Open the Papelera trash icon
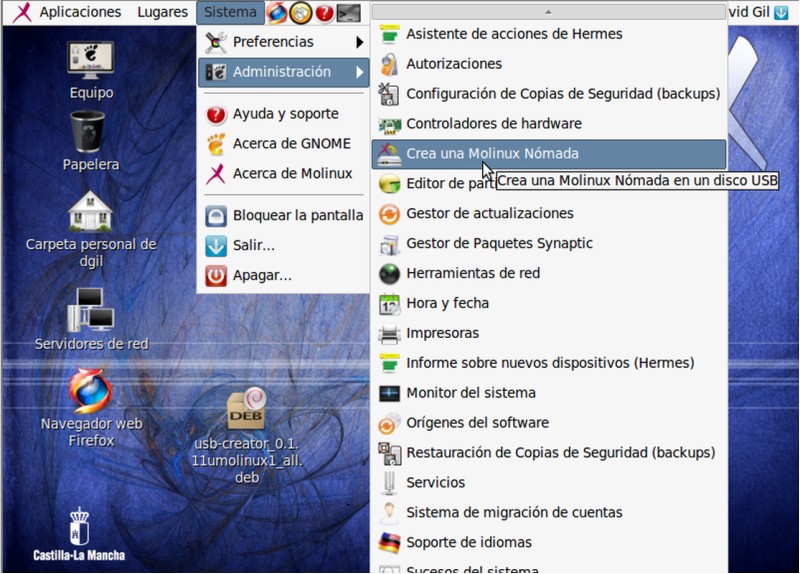 point(87,132)
